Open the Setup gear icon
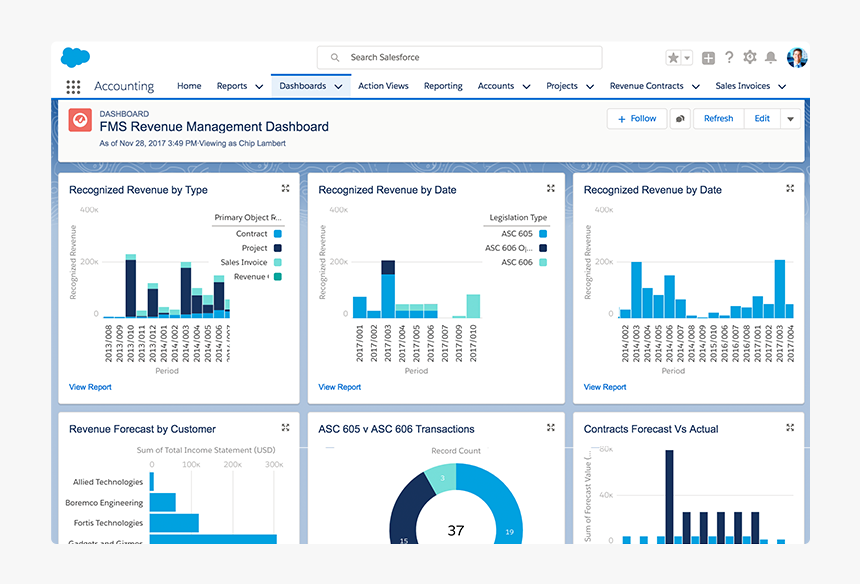 point(750,57)
